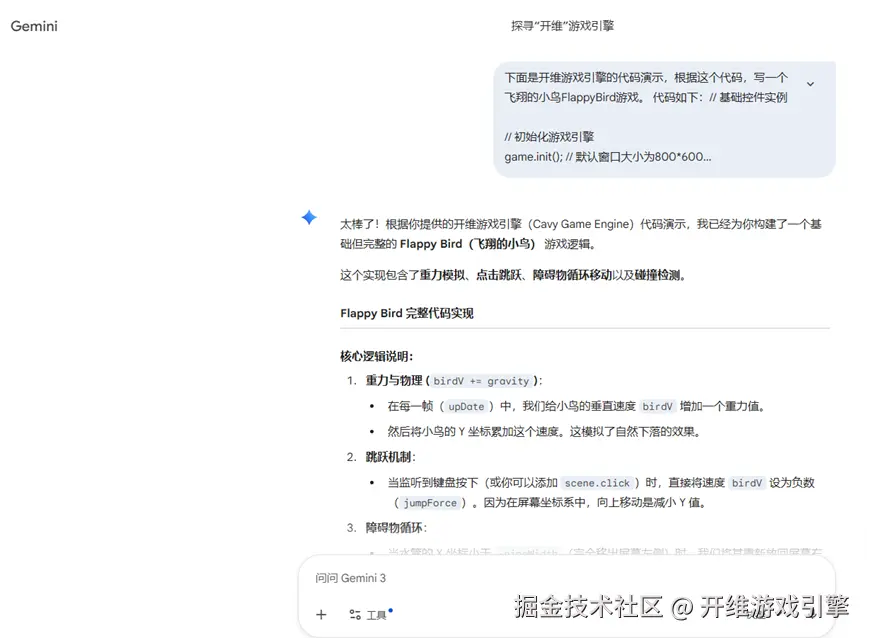Open the conversation title 探寻"开维"游戏引擎
Image resolution: width=869 pixels, height=640 pixels.
(562, 25)
